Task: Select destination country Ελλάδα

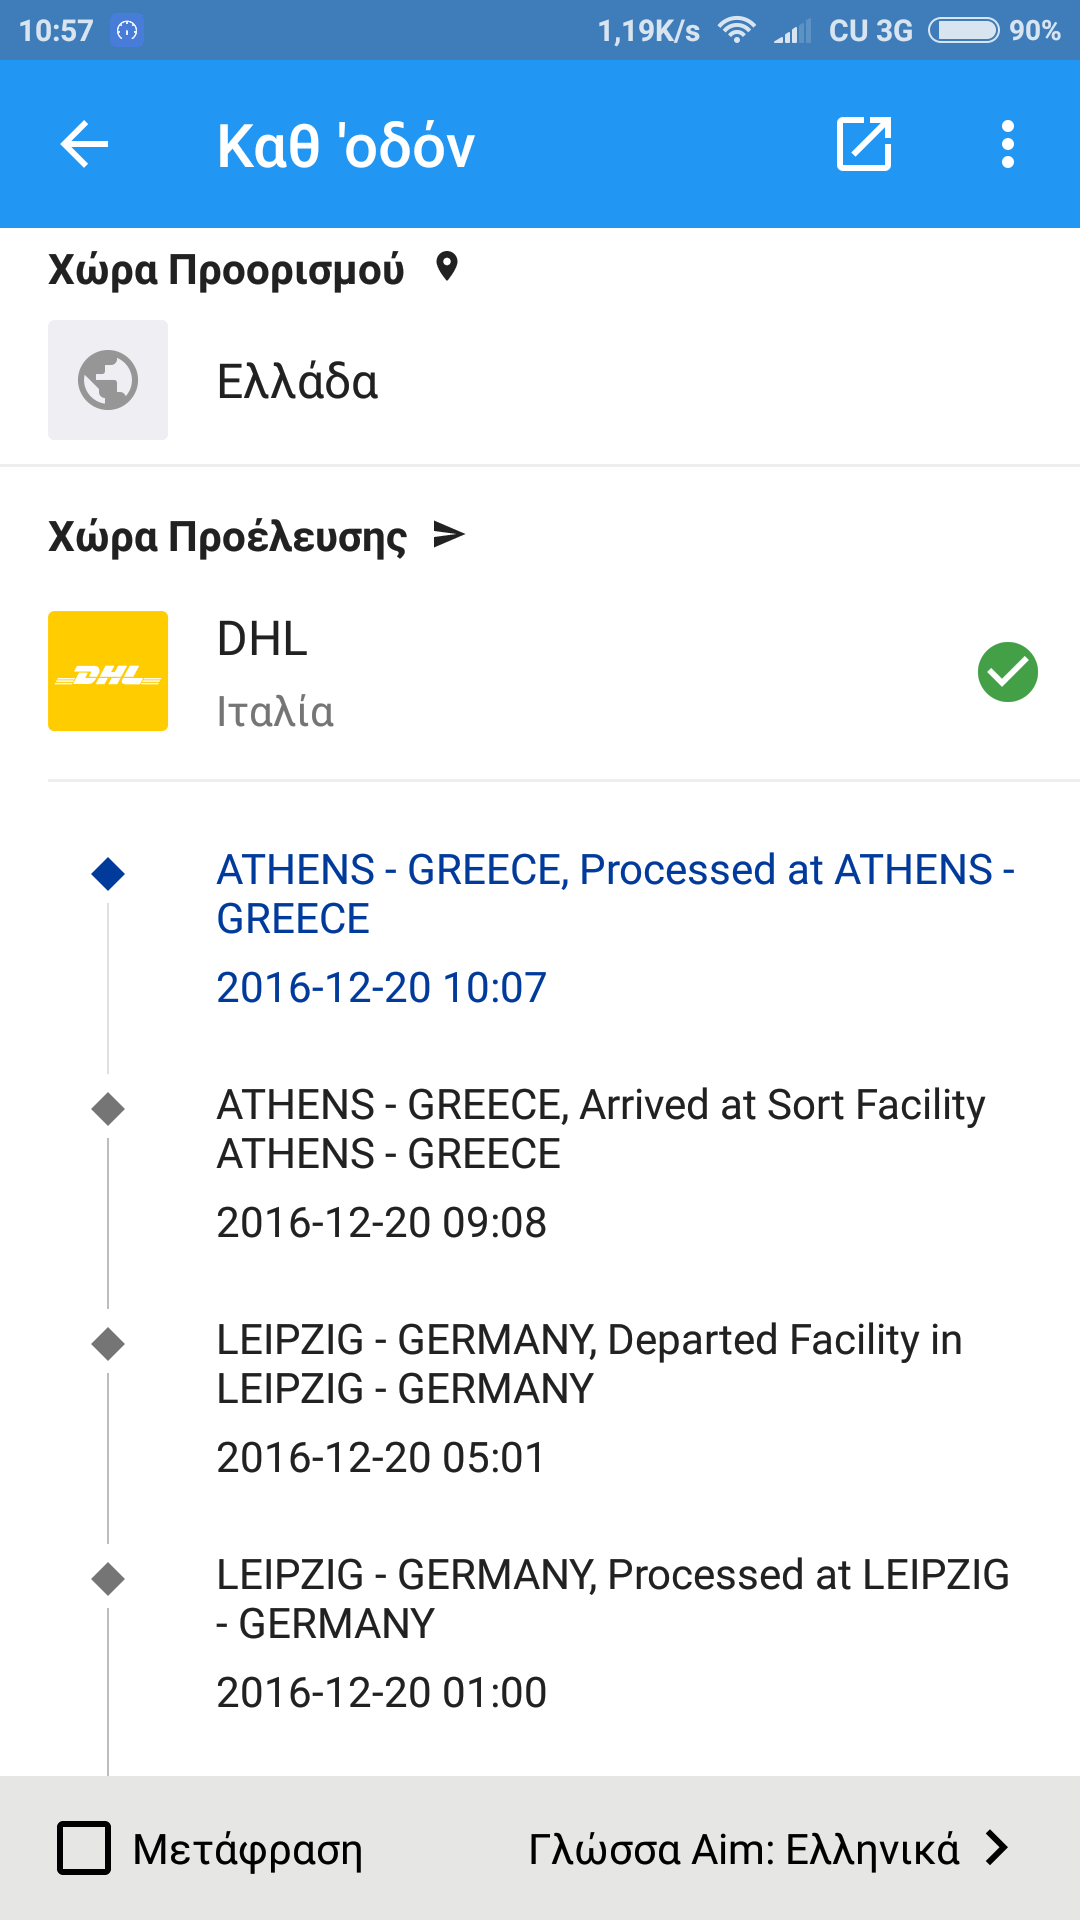Action: [298, 382]
